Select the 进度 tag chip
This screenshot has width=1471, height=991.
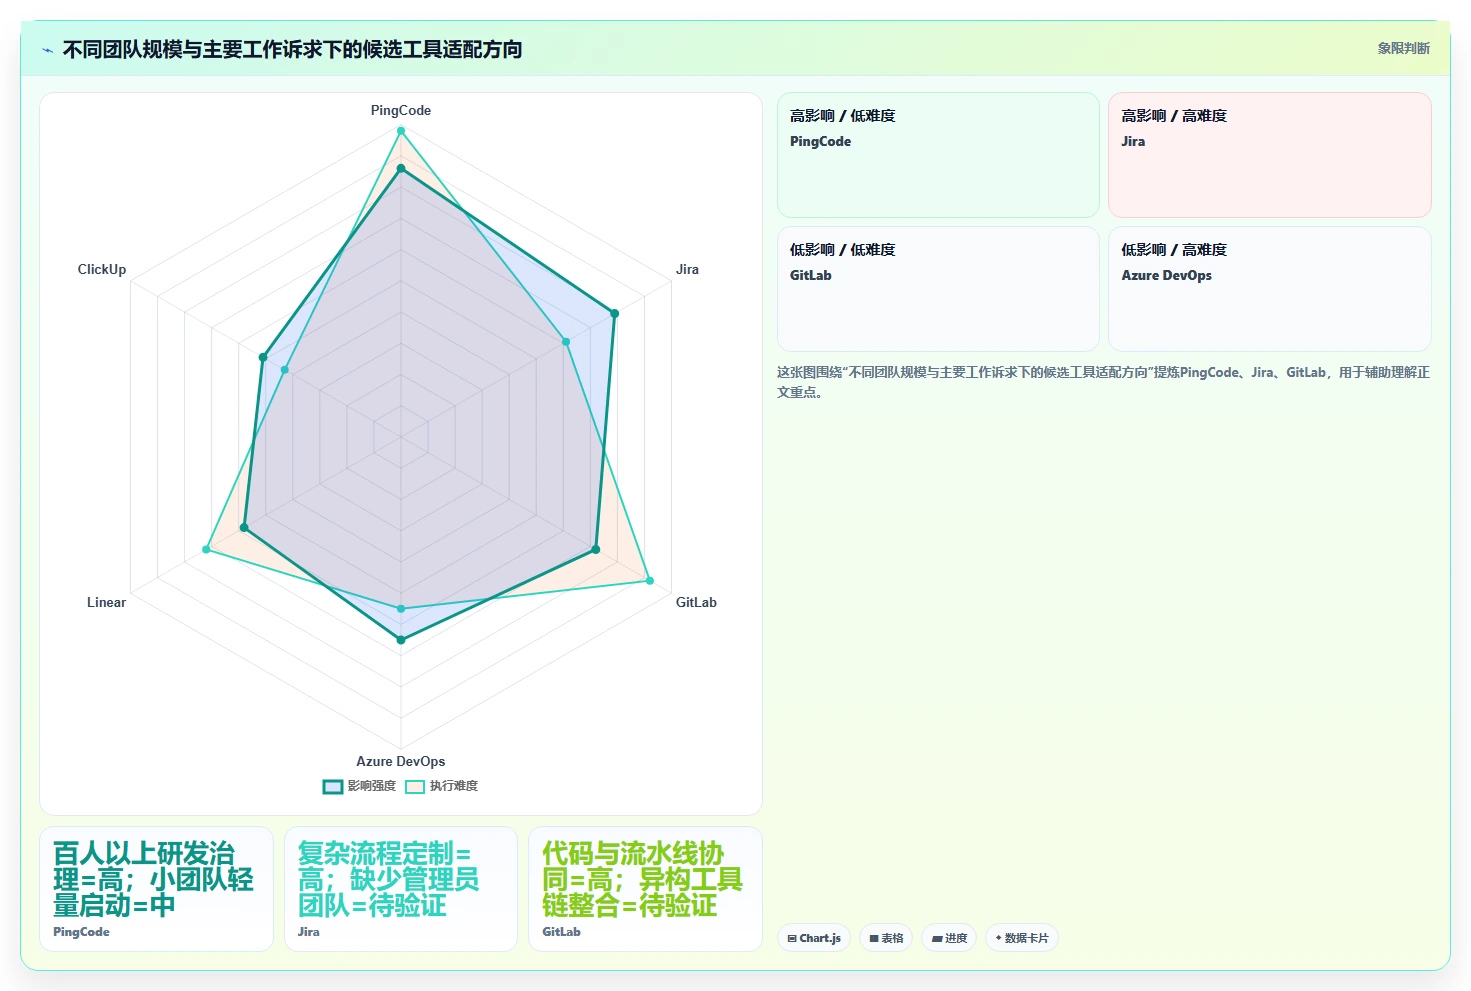[949, 938]
